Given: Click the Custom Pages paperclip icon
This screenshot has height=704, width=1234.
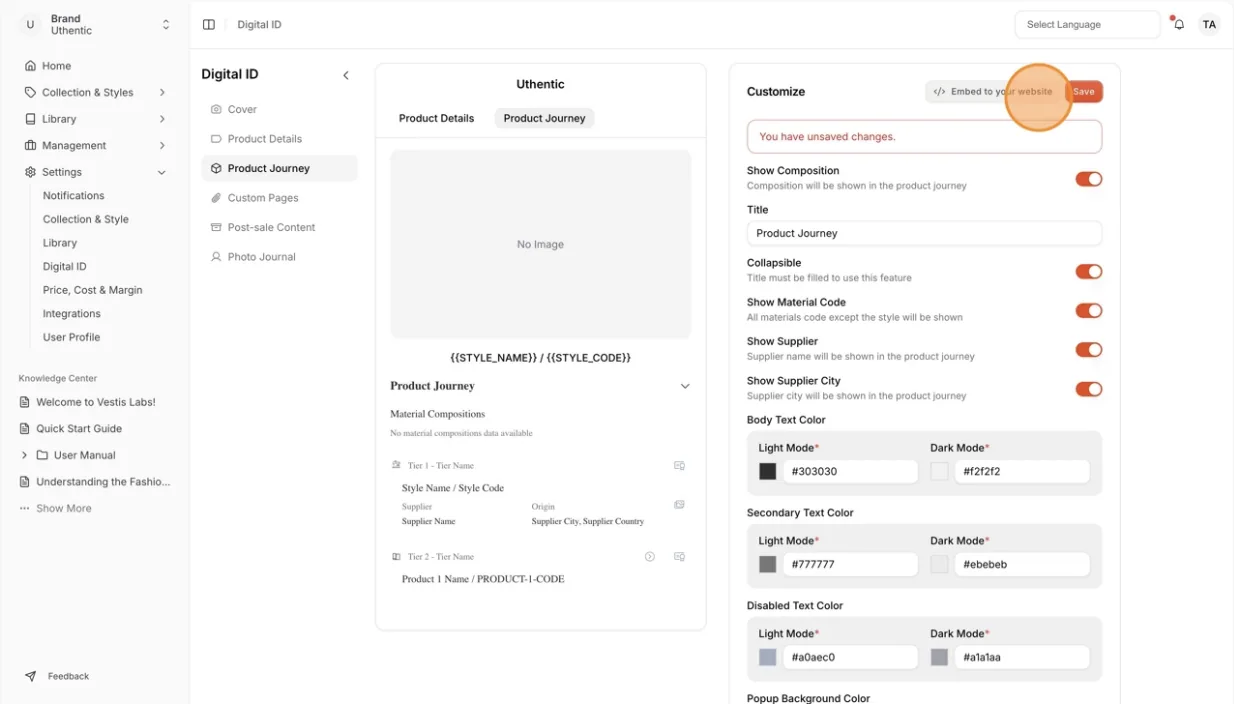Looking at the screenshot, I should [216, 198].
